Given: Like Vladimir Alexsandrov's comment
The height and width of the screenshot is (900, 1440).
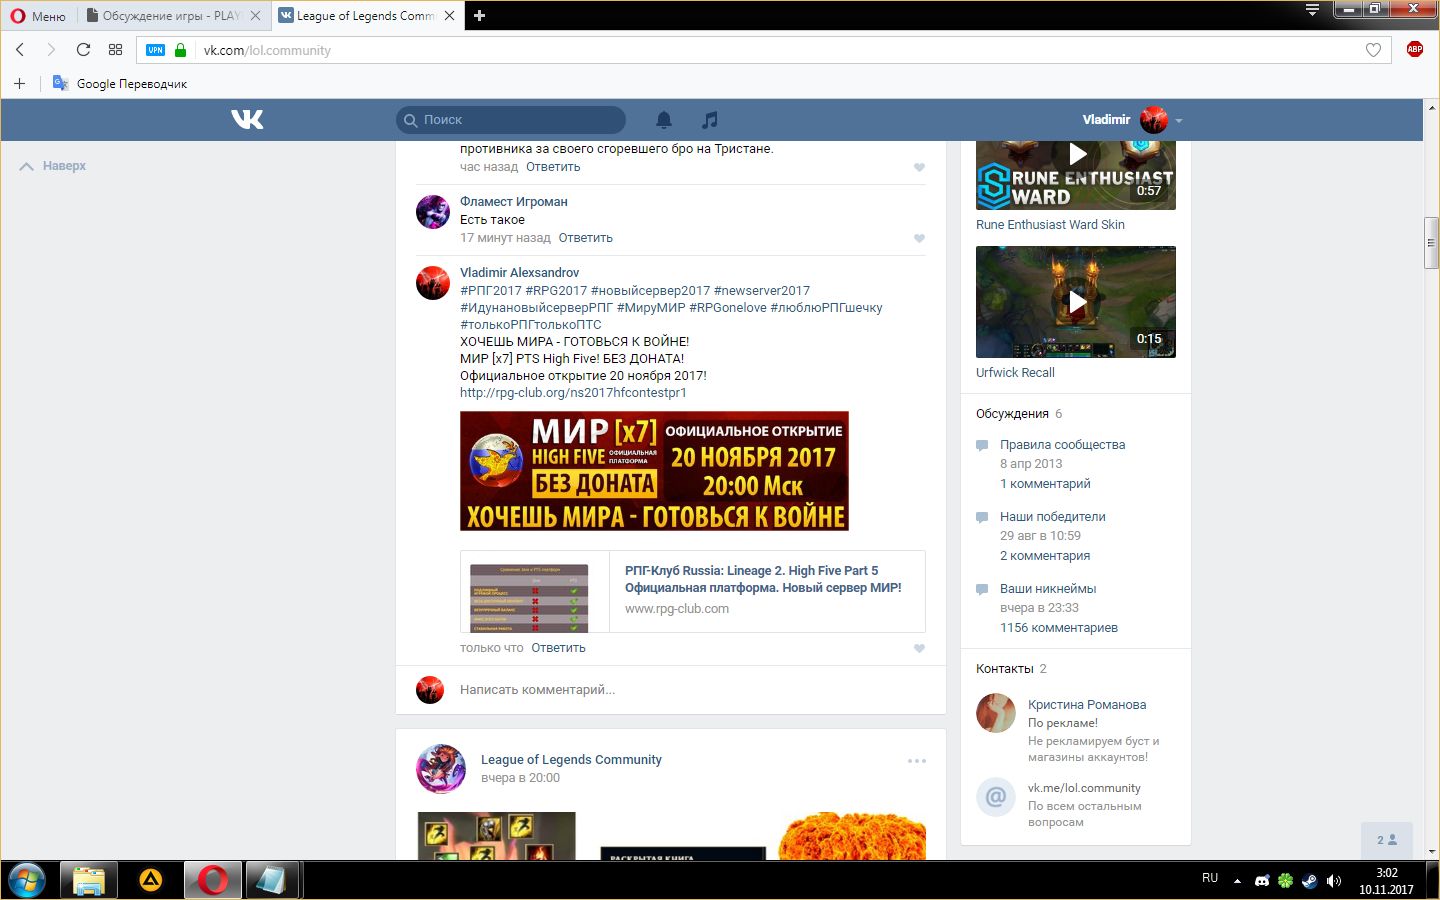Looking at the screenshot, I should 919,648.
